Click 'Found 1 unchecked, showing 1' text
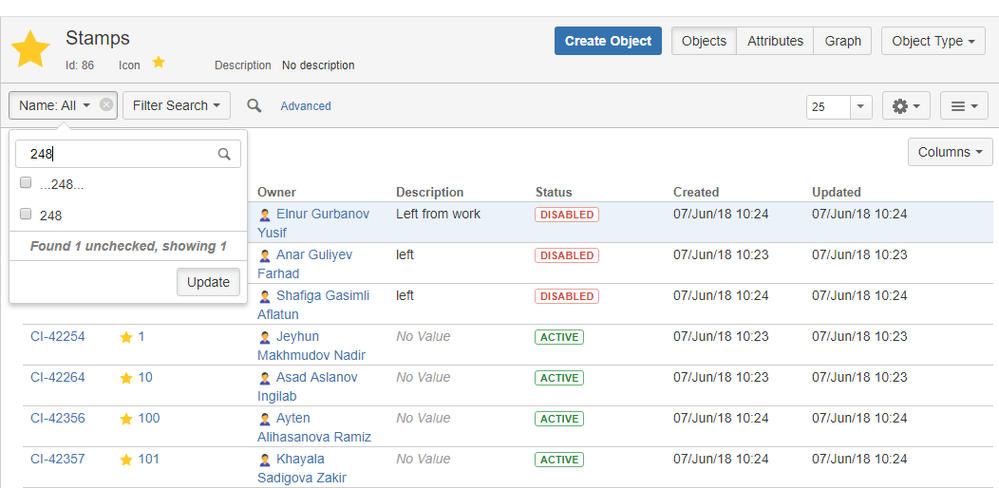 128,246
